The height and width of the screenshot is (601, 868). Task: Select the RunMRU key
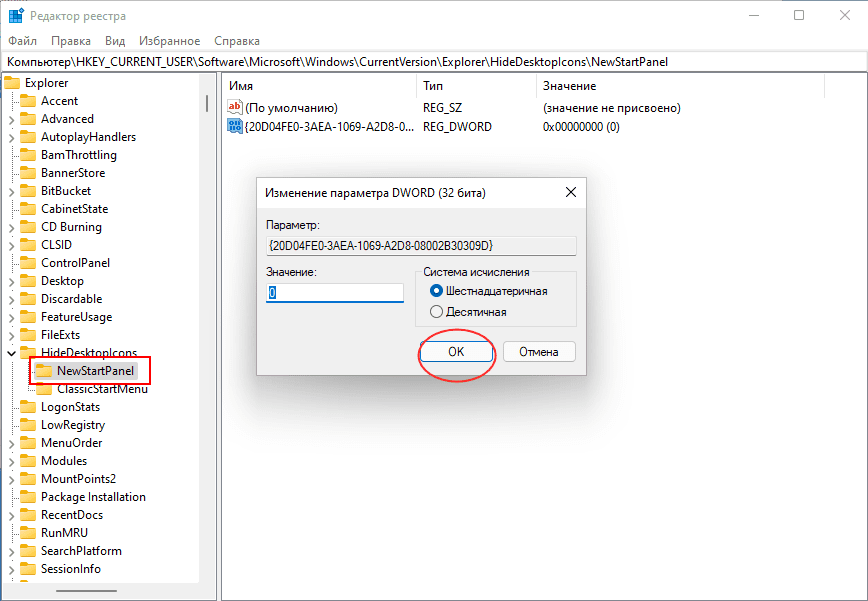coord(64,533)
